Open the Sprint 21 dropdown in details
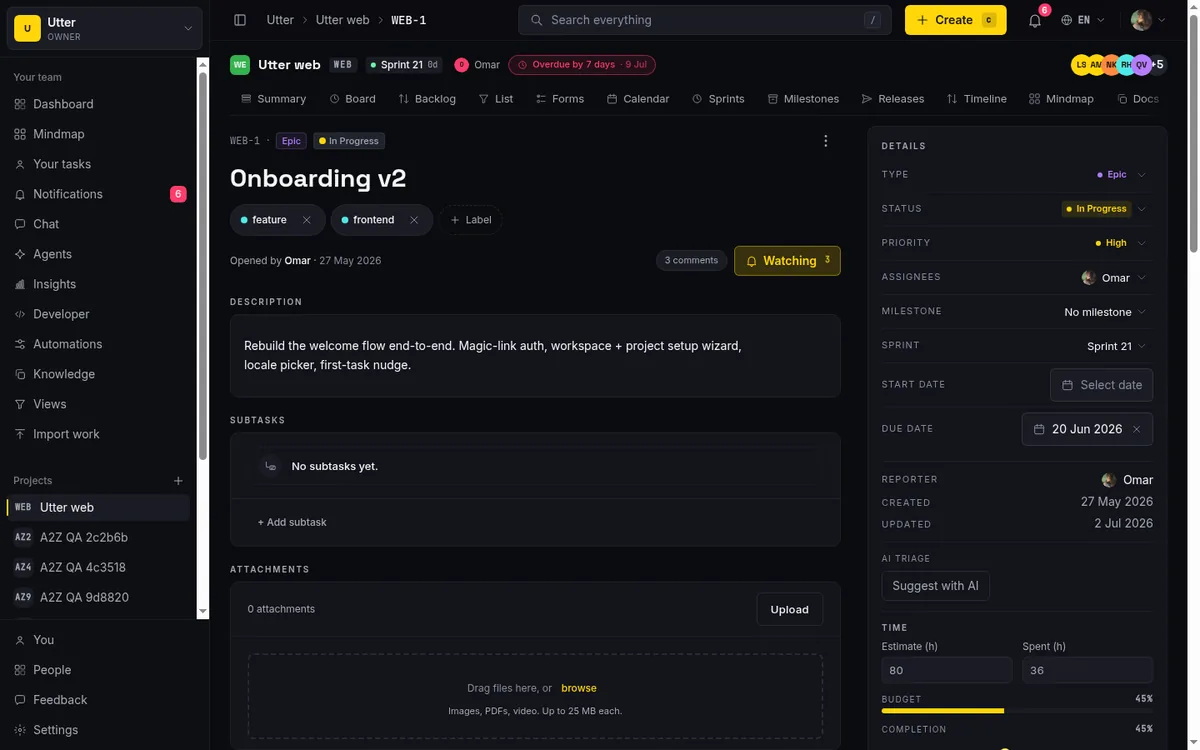The width and height of the screenshot is (1200, 750). tap(1116, 346)
